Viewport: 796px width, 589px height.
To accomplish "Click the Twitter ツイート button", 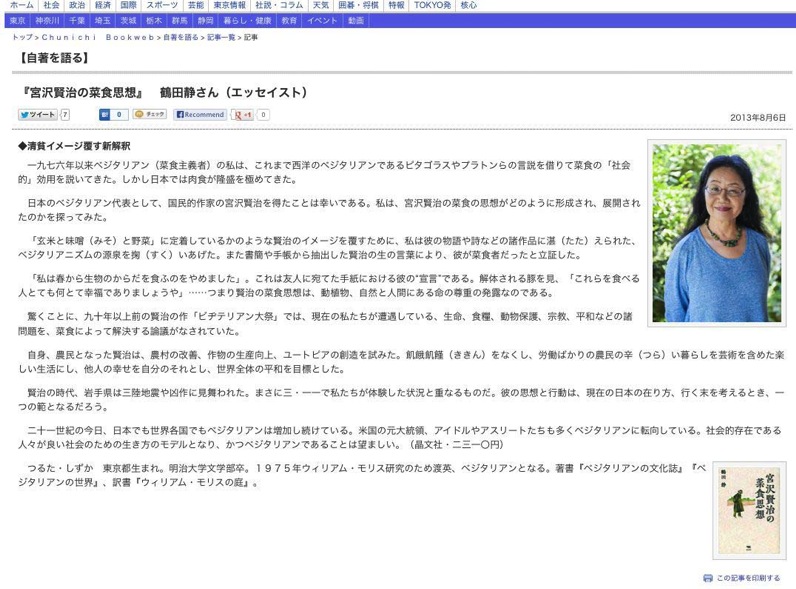I will point(38,115).
